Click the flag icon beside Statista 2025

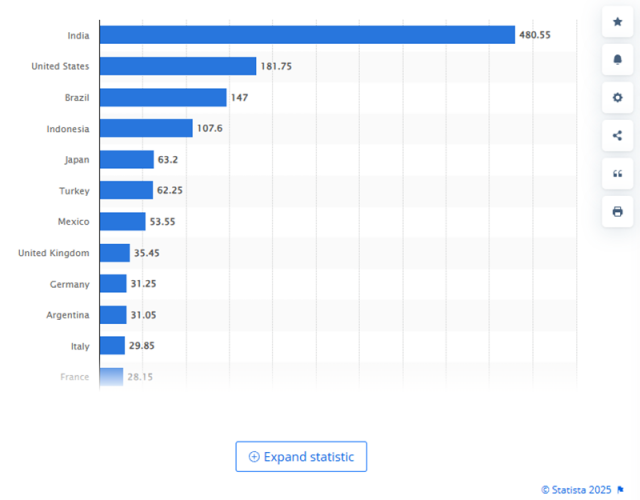coord(620,490)
